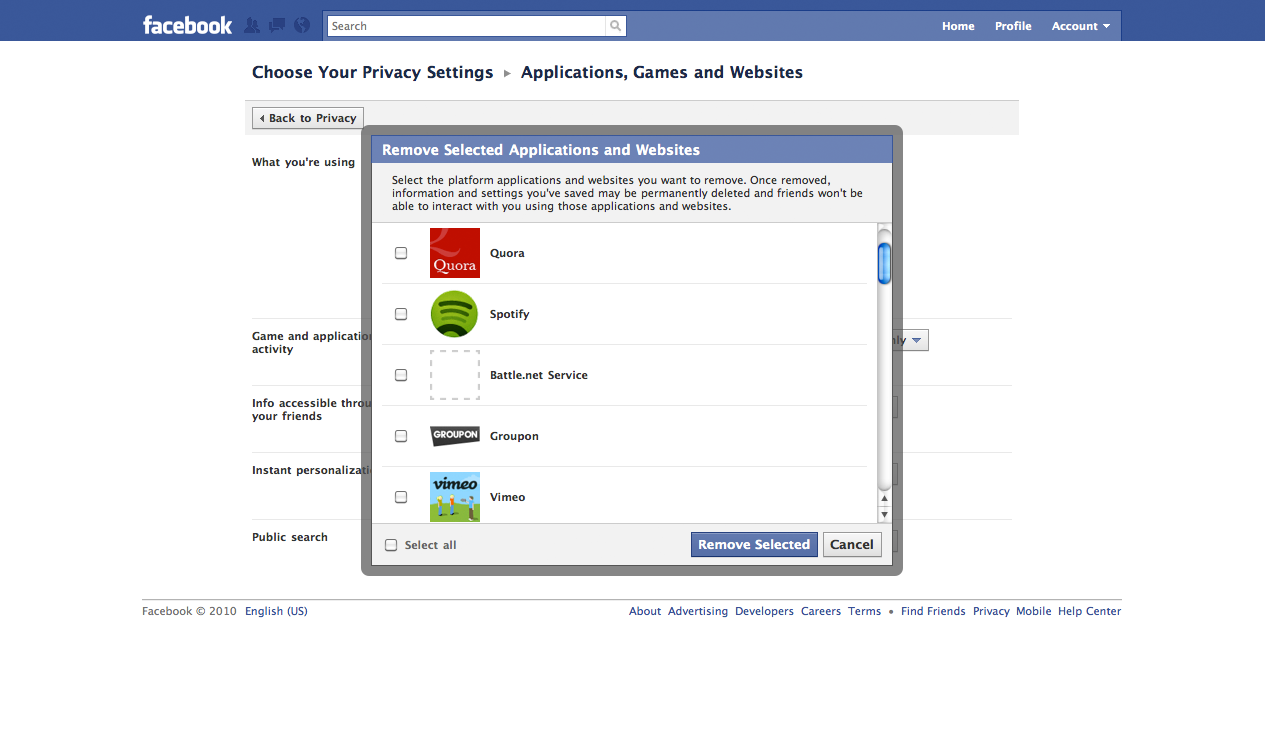Go to Home in top navigation
This screenshot has width=1265, height=750.
[958, 26]
